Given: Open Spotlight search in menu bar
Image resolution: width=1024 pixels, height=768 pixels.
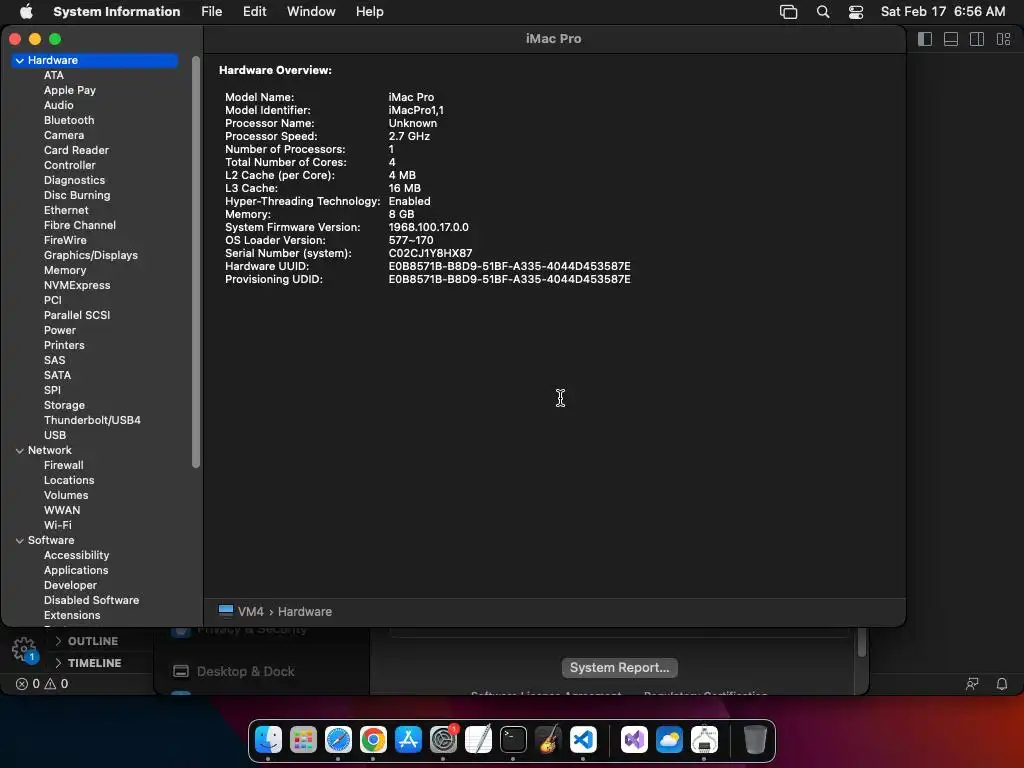Looking at the screenshot, I should click(x=823, y=12).
